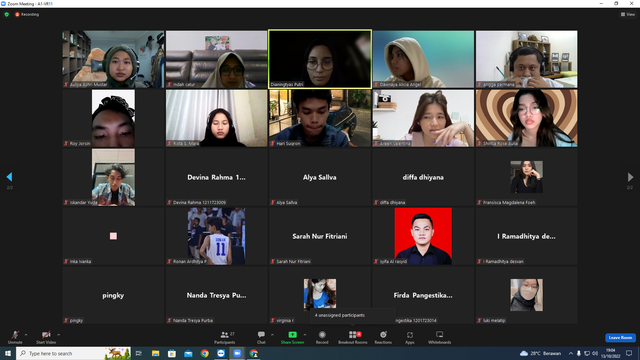Select angga permana's video tile
640x360 pixels.
(x=527, y=59)
